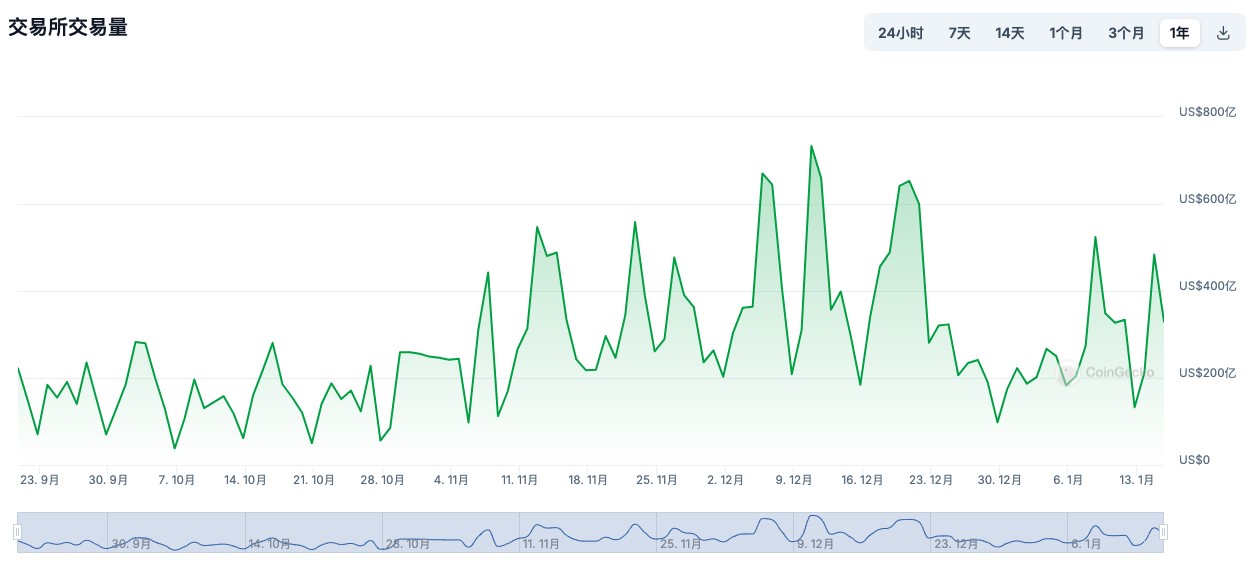Click the US$0 y-axis label
The height and width of the screenshot is (576, 1250).
(x=1195, y=460)
